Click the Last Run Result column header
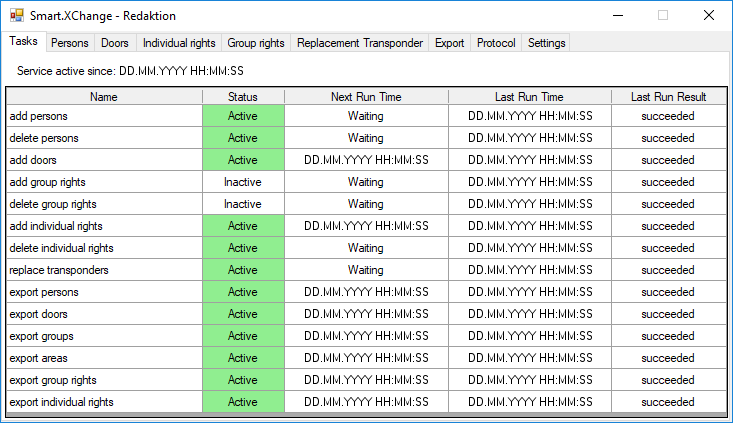Screen dimensions: 733x423 click(668, 97)
